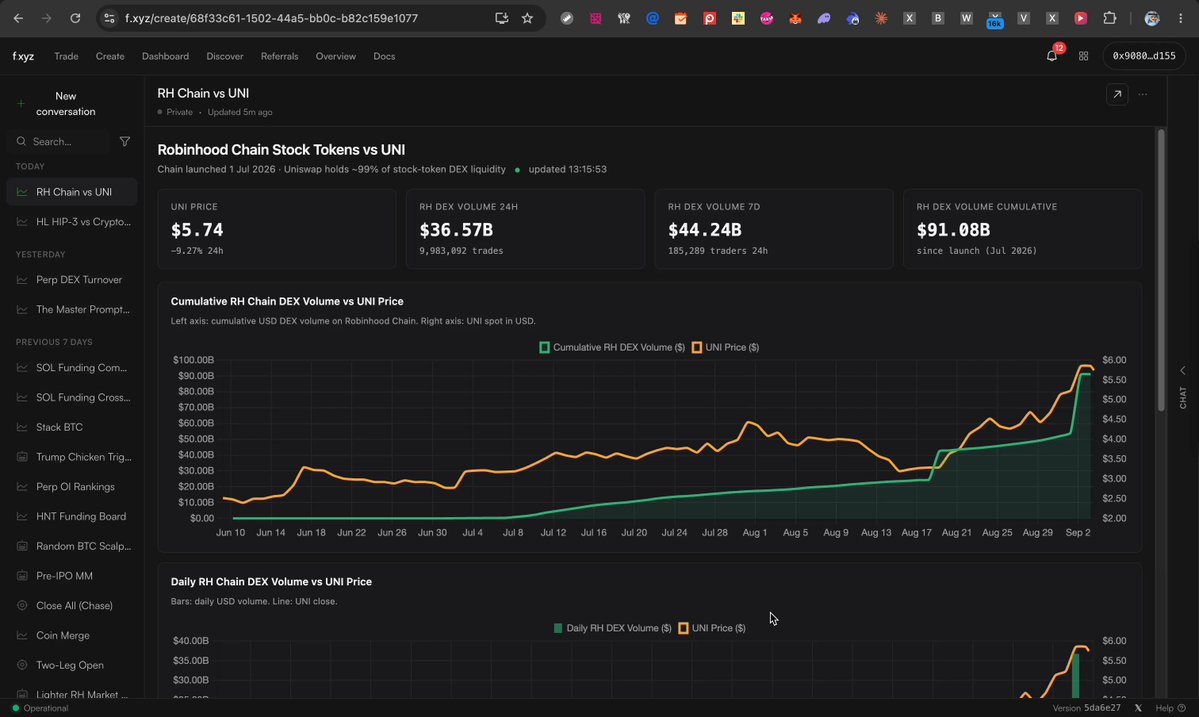Toggle the Daily RH DEX Volume legend series
The height and width of the screenshot is (717, 1199).
tap(612, 628)
